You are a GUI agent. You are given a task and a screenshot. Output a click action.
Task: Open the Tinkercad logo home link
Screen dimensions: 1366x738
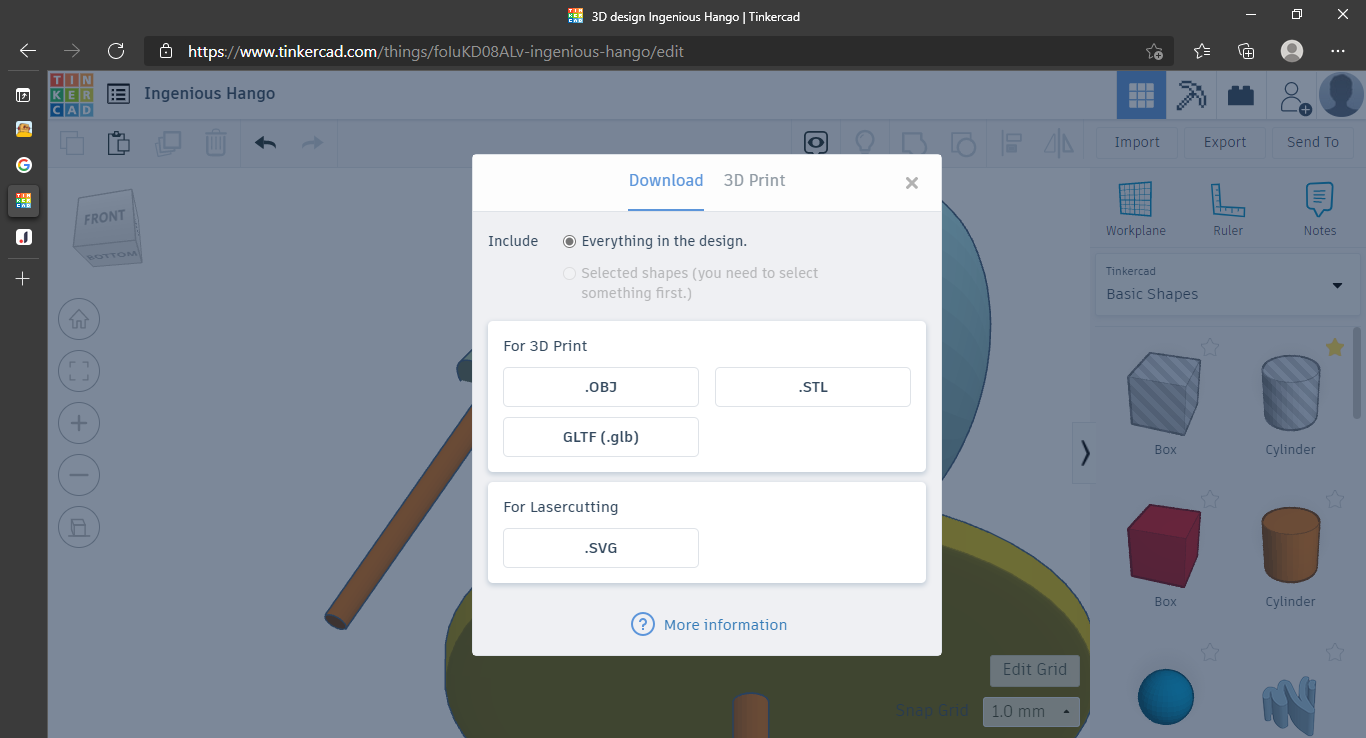pos(71,94)
